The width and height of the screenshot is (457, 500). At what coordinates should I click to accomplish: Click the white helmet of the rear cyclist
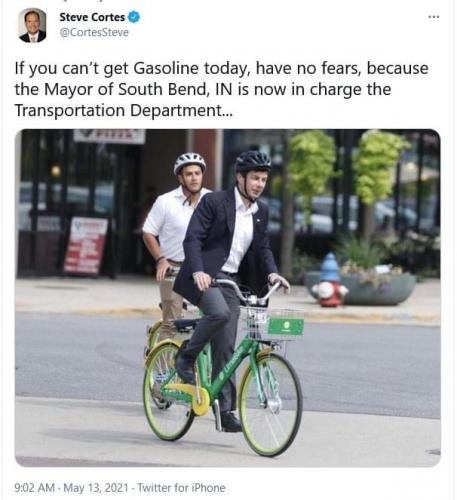(189, 162)
